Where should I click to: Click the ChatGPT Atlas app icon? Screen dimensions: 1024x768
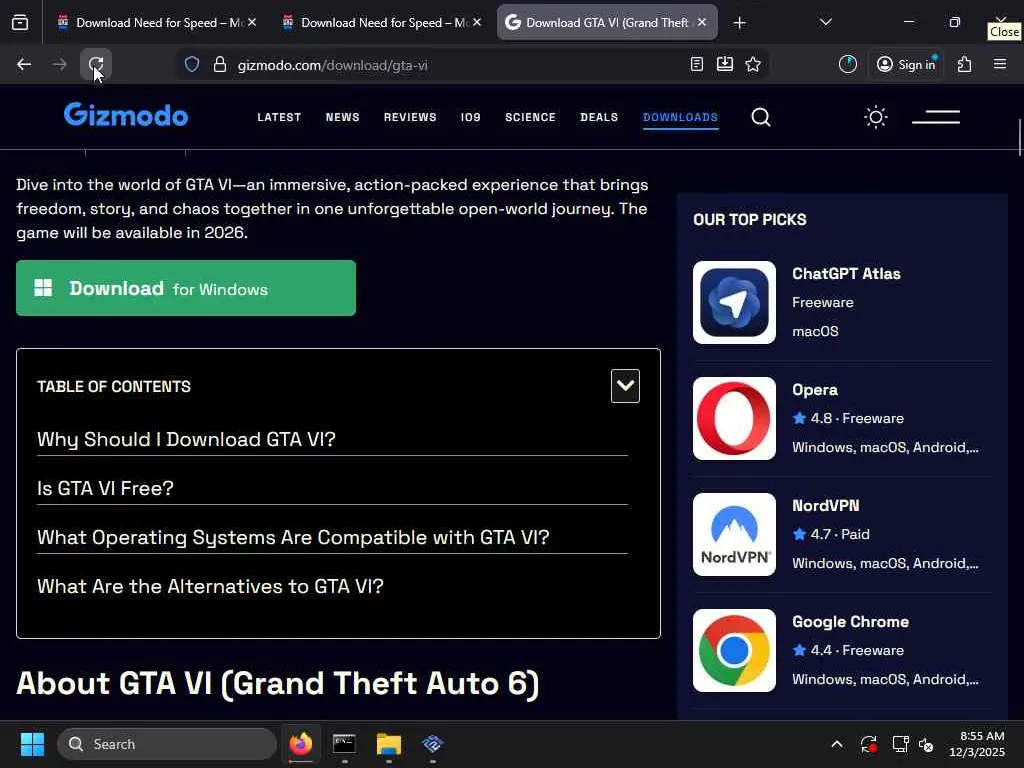point(735,302)
